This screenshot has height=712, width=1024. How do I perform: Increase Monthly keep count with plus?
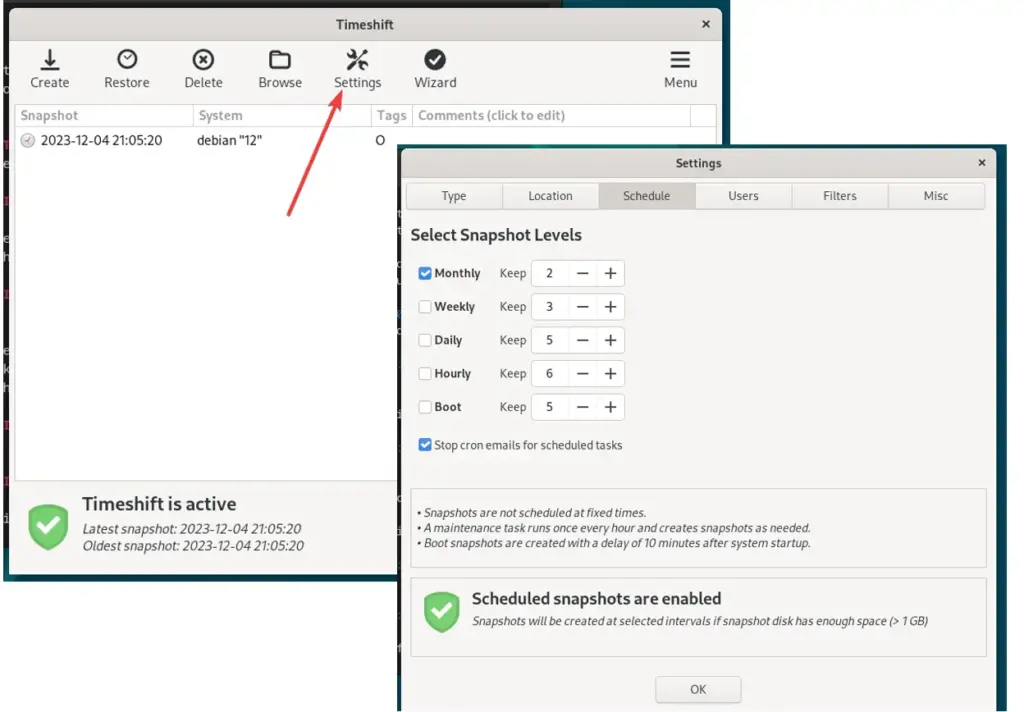(611, 273)
